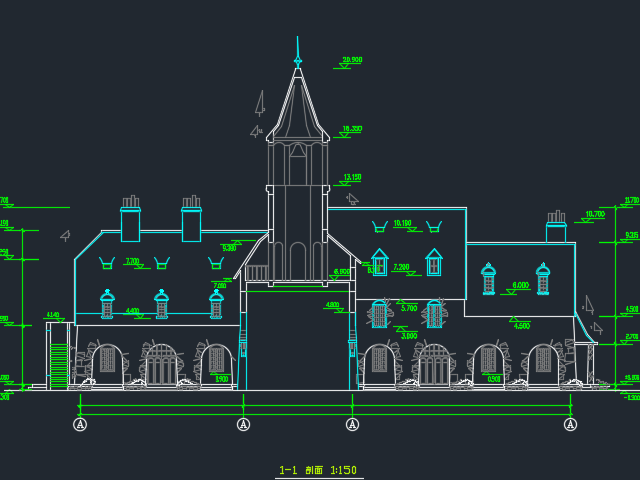
Task: Select the 6.000 elevation label
Action: pyautogui.click(x=520, y=285)
